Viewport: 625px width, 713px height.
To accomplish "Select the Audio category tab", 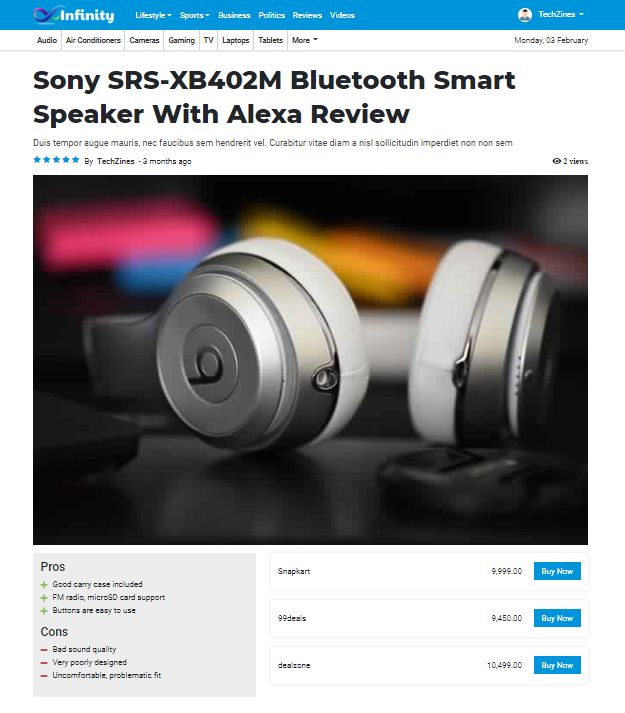I will click(x=47, y=40).
